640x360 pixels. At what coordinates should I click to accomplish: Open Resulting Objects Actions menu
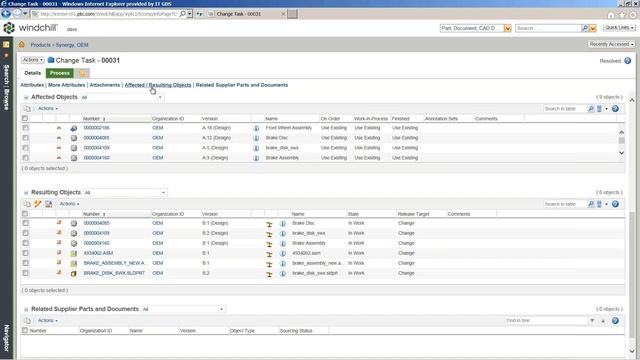69,204
